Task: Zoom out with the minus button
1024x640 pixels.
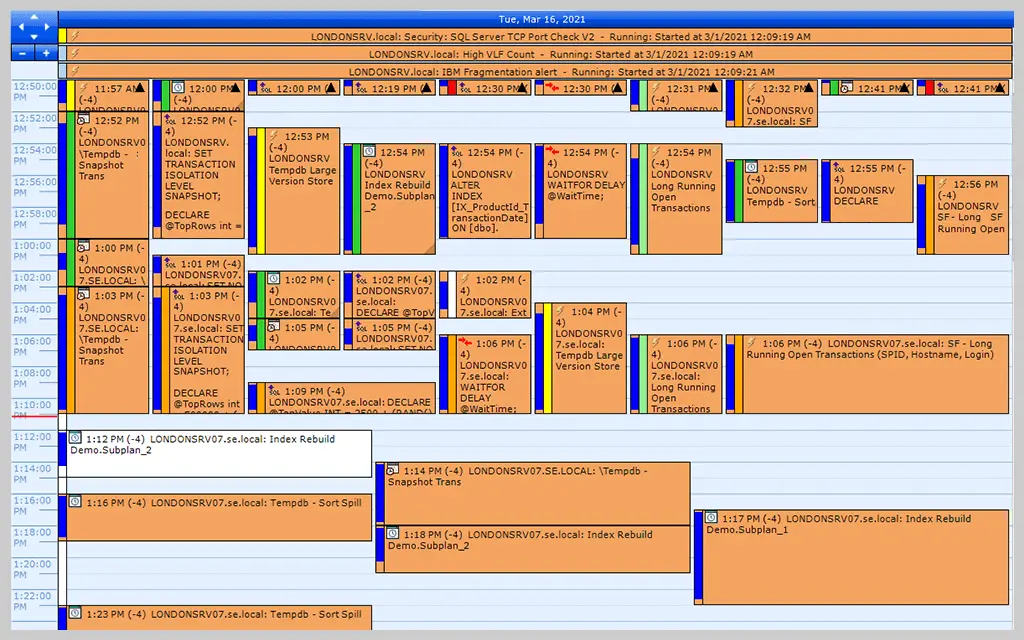Action: tap(22, 54)
